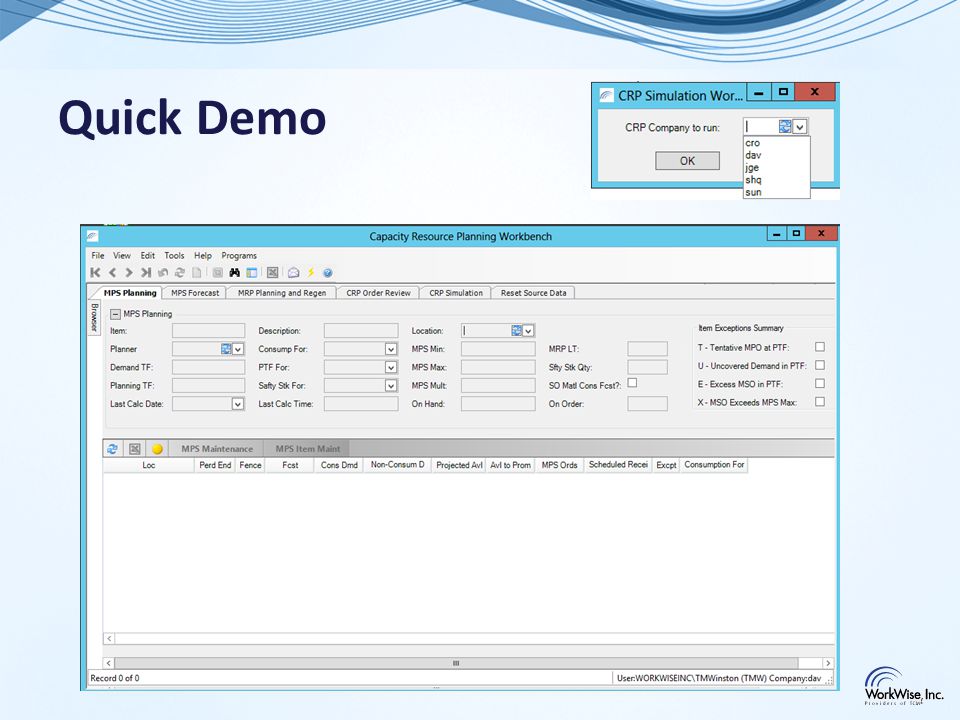The height and width of the screenshot is (720, 960).
Task: Switch to CRP Order Review tab
Action: (x=378, y=293)
